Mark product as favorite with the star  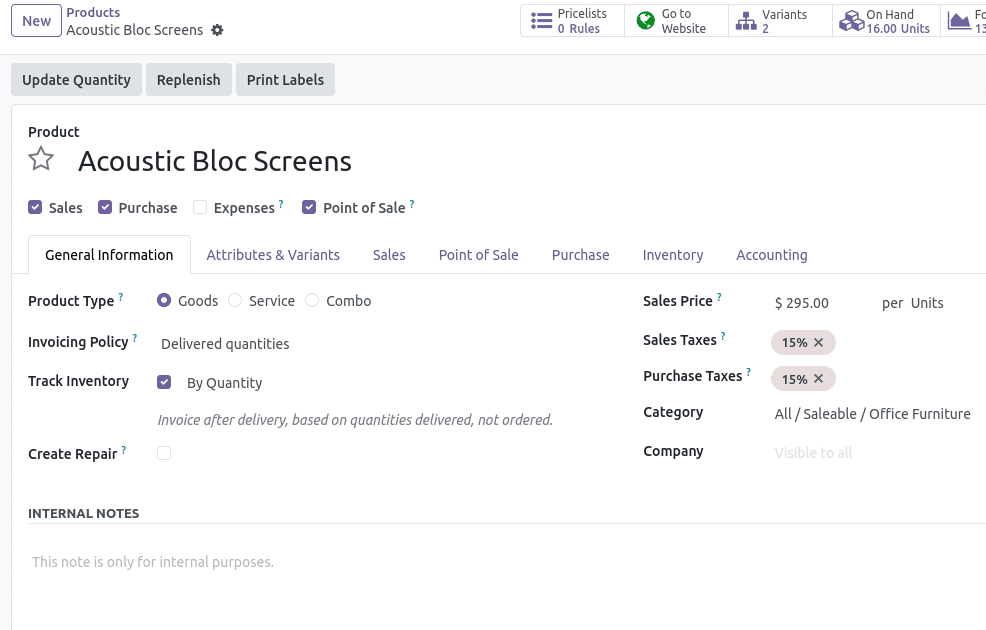pos(41,159)
